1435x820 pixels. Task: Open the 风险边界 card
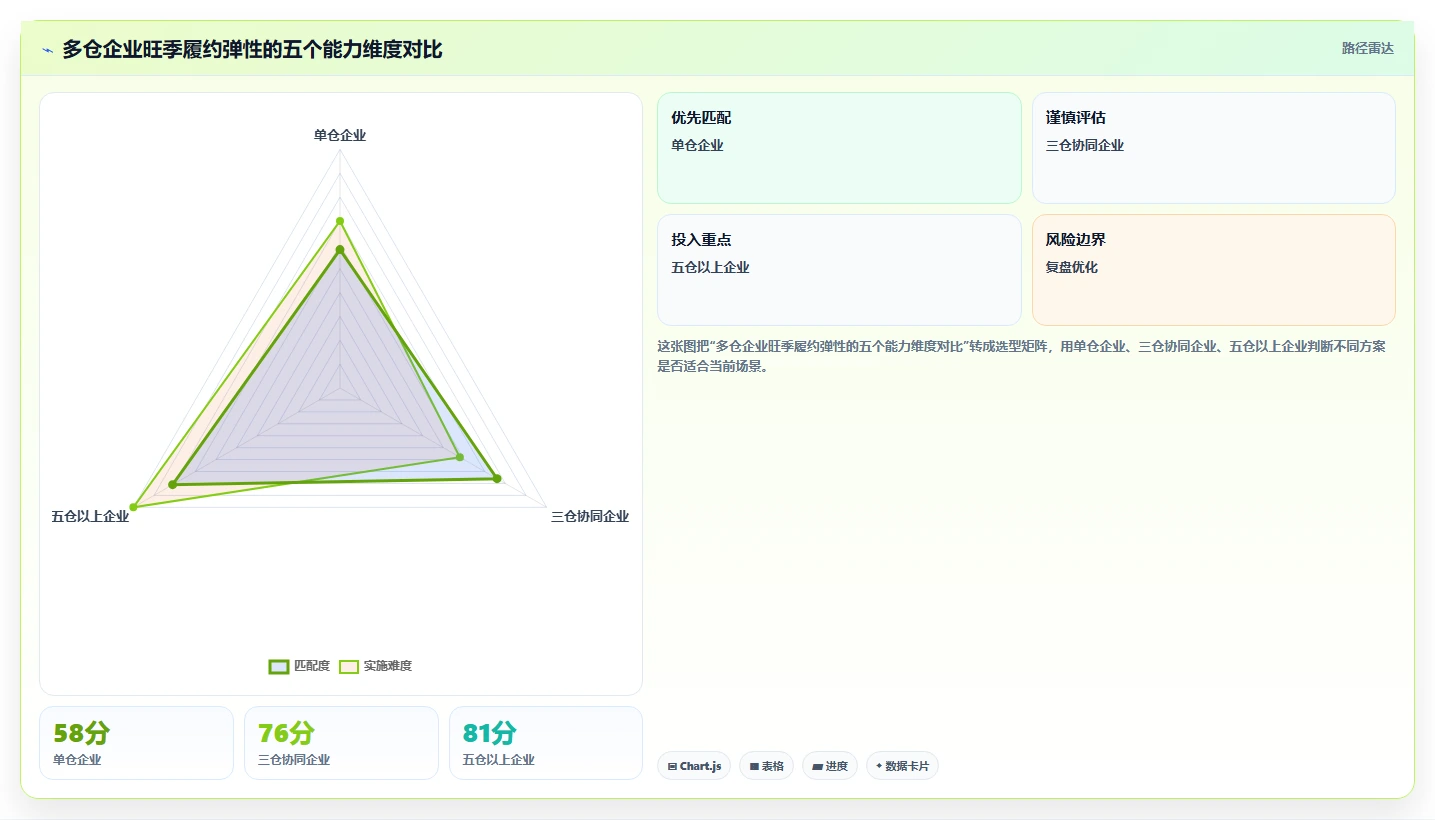tap(1213, 270)
